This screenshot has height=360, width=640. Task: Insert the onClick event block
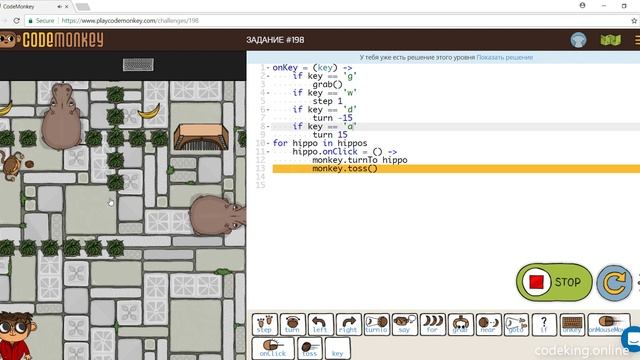[273, 348]
